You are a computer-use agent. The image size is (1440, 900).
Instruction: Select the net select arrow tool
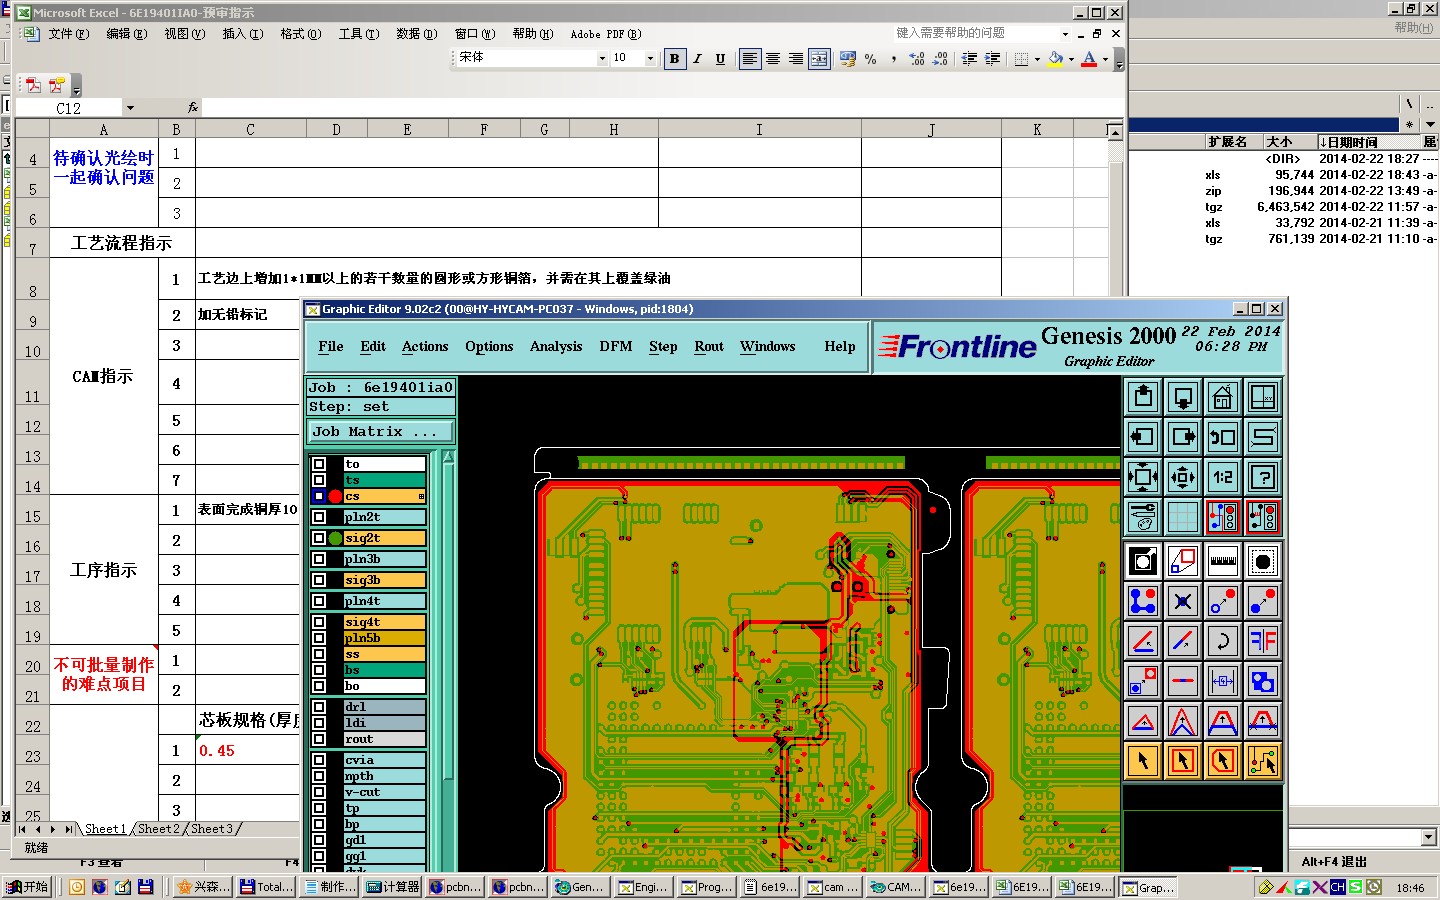[1263, 761]
